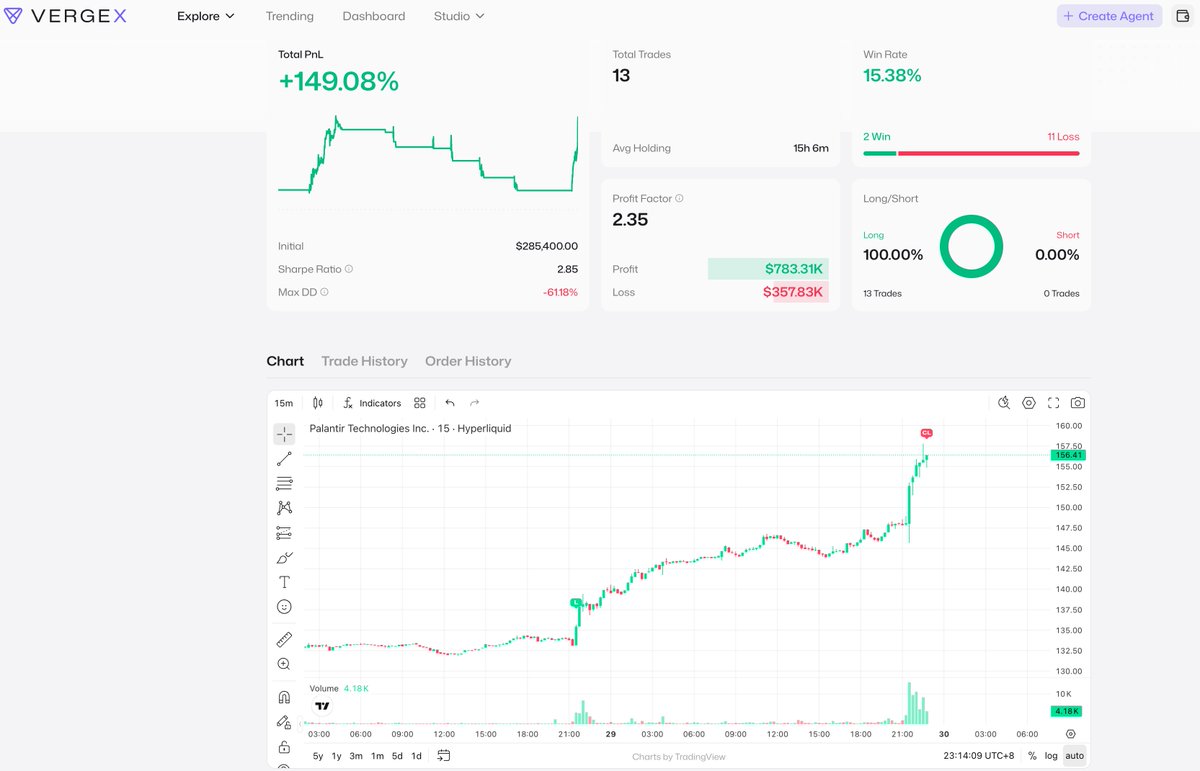Open price scale settings gear icon

[1070, 734]
